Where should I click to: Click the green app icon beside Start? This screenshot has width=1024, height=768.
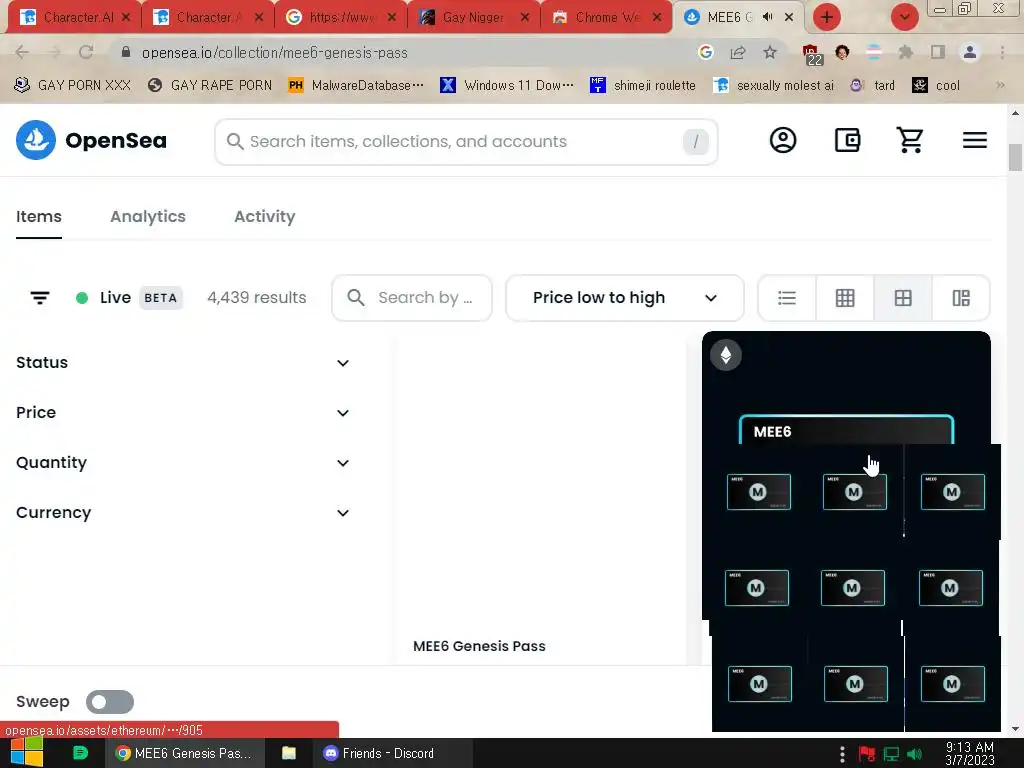tap(80, 753)
